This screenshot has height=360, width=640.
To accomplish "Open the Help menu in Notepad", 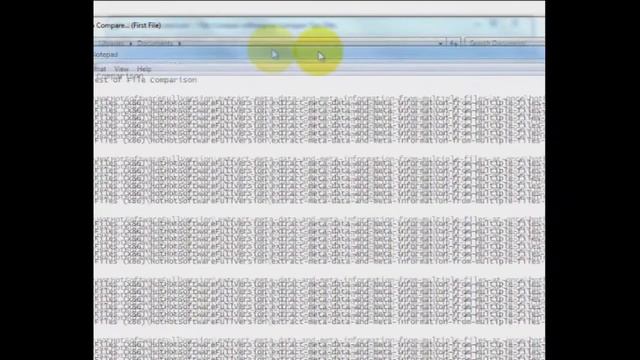I will click(144, 69).
